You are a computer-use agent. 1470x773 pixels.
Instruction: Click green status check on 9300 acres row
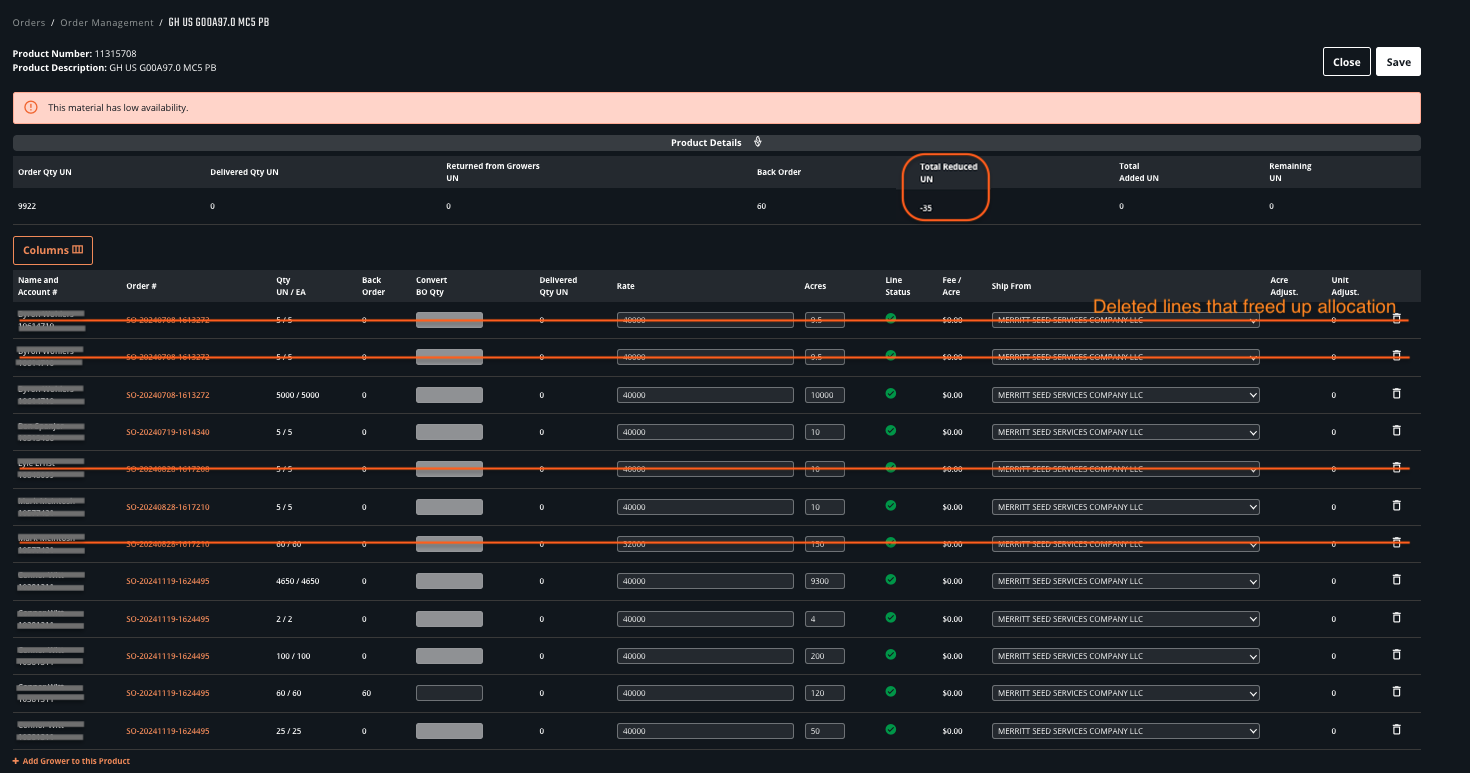tap(891, 579)
